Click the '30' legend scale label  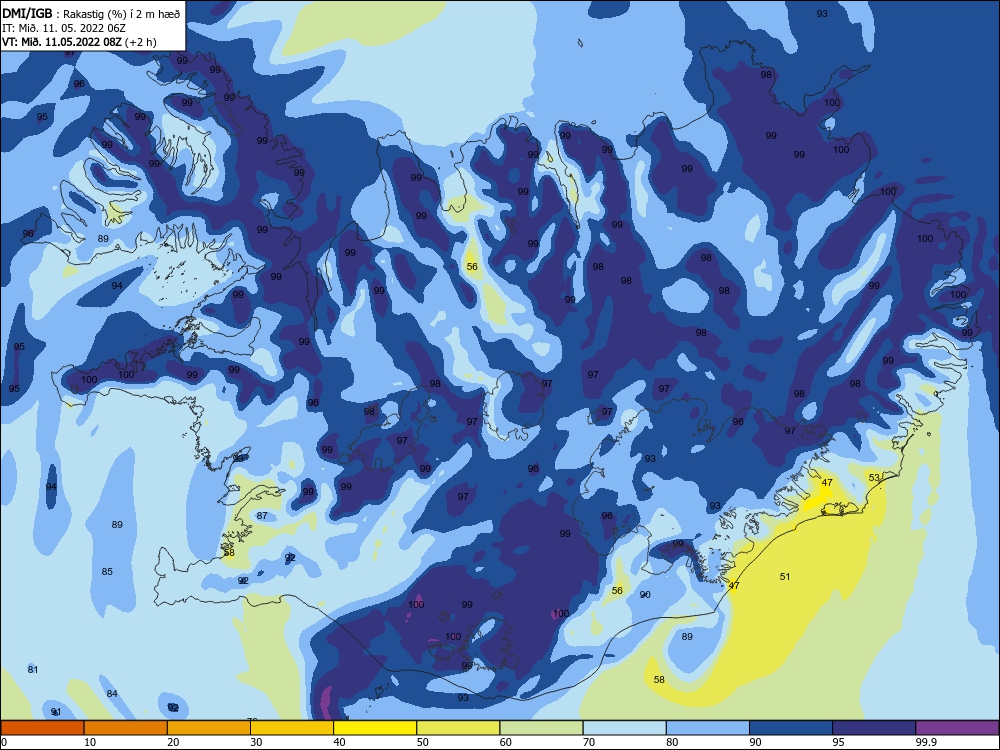tap(256, 742)
